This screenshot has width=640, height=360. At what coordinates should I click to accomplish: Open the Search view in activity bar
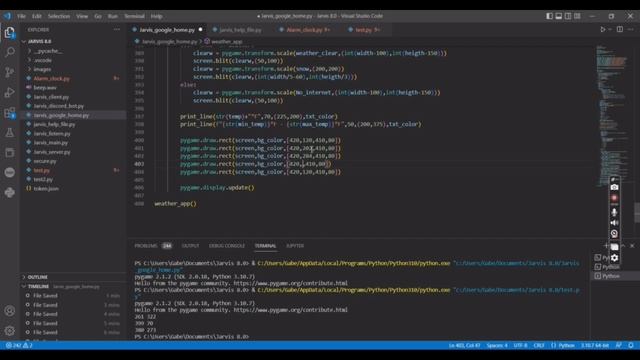click(x=9, y=52)
